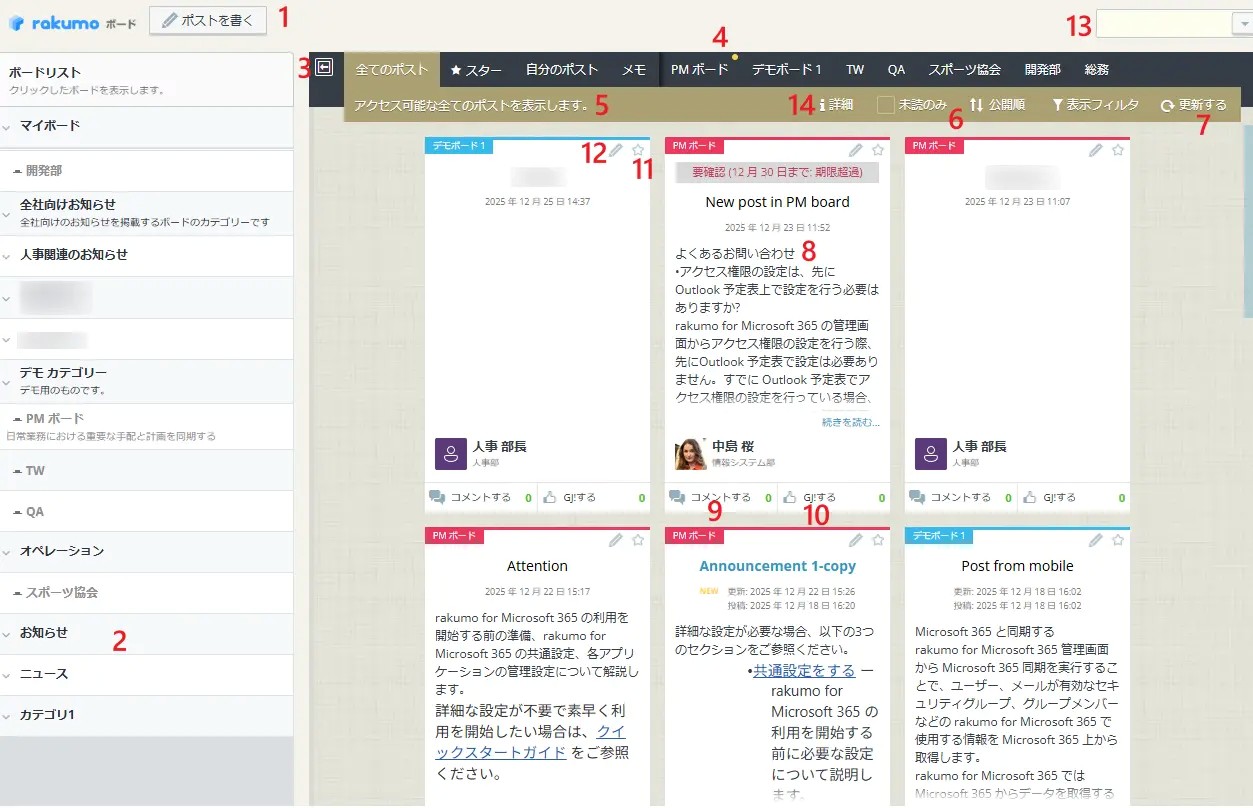Open the dropdown arrow in the top-right search box
1253x808 pixels.
point(1242,25)
